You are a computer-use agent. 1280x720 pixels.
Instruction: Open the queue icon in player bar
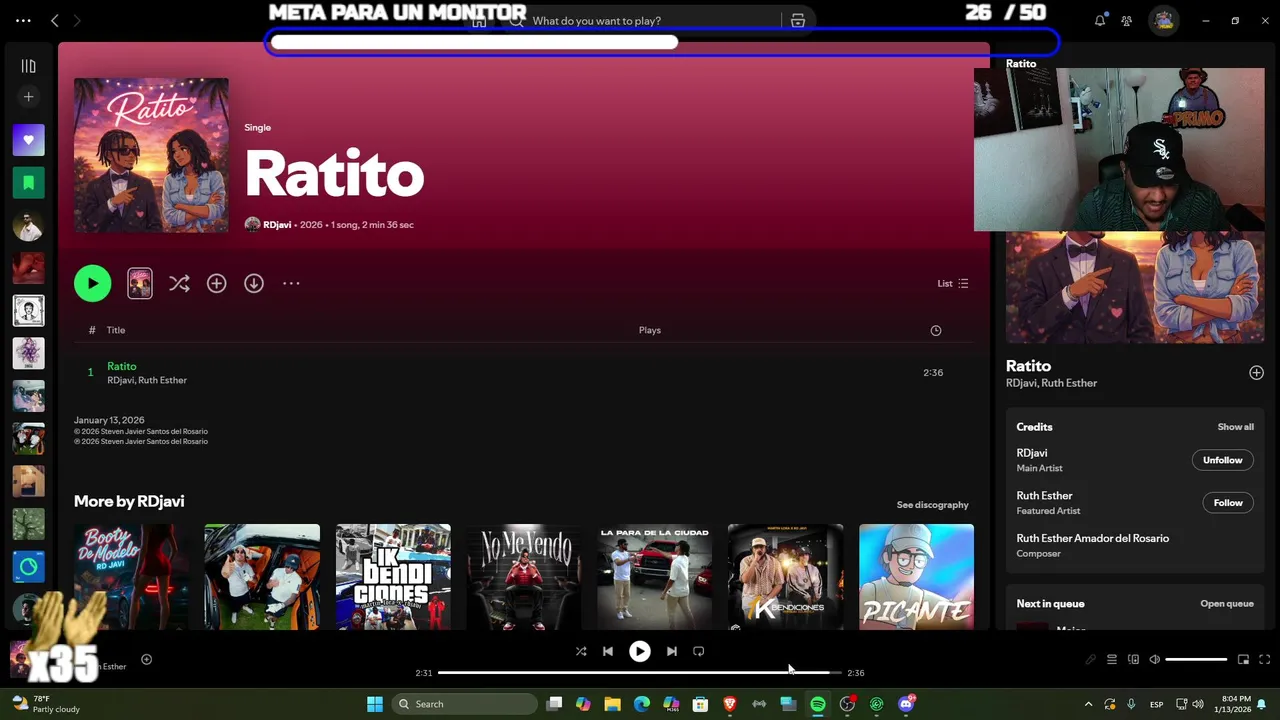click(x=1111, y=660)
